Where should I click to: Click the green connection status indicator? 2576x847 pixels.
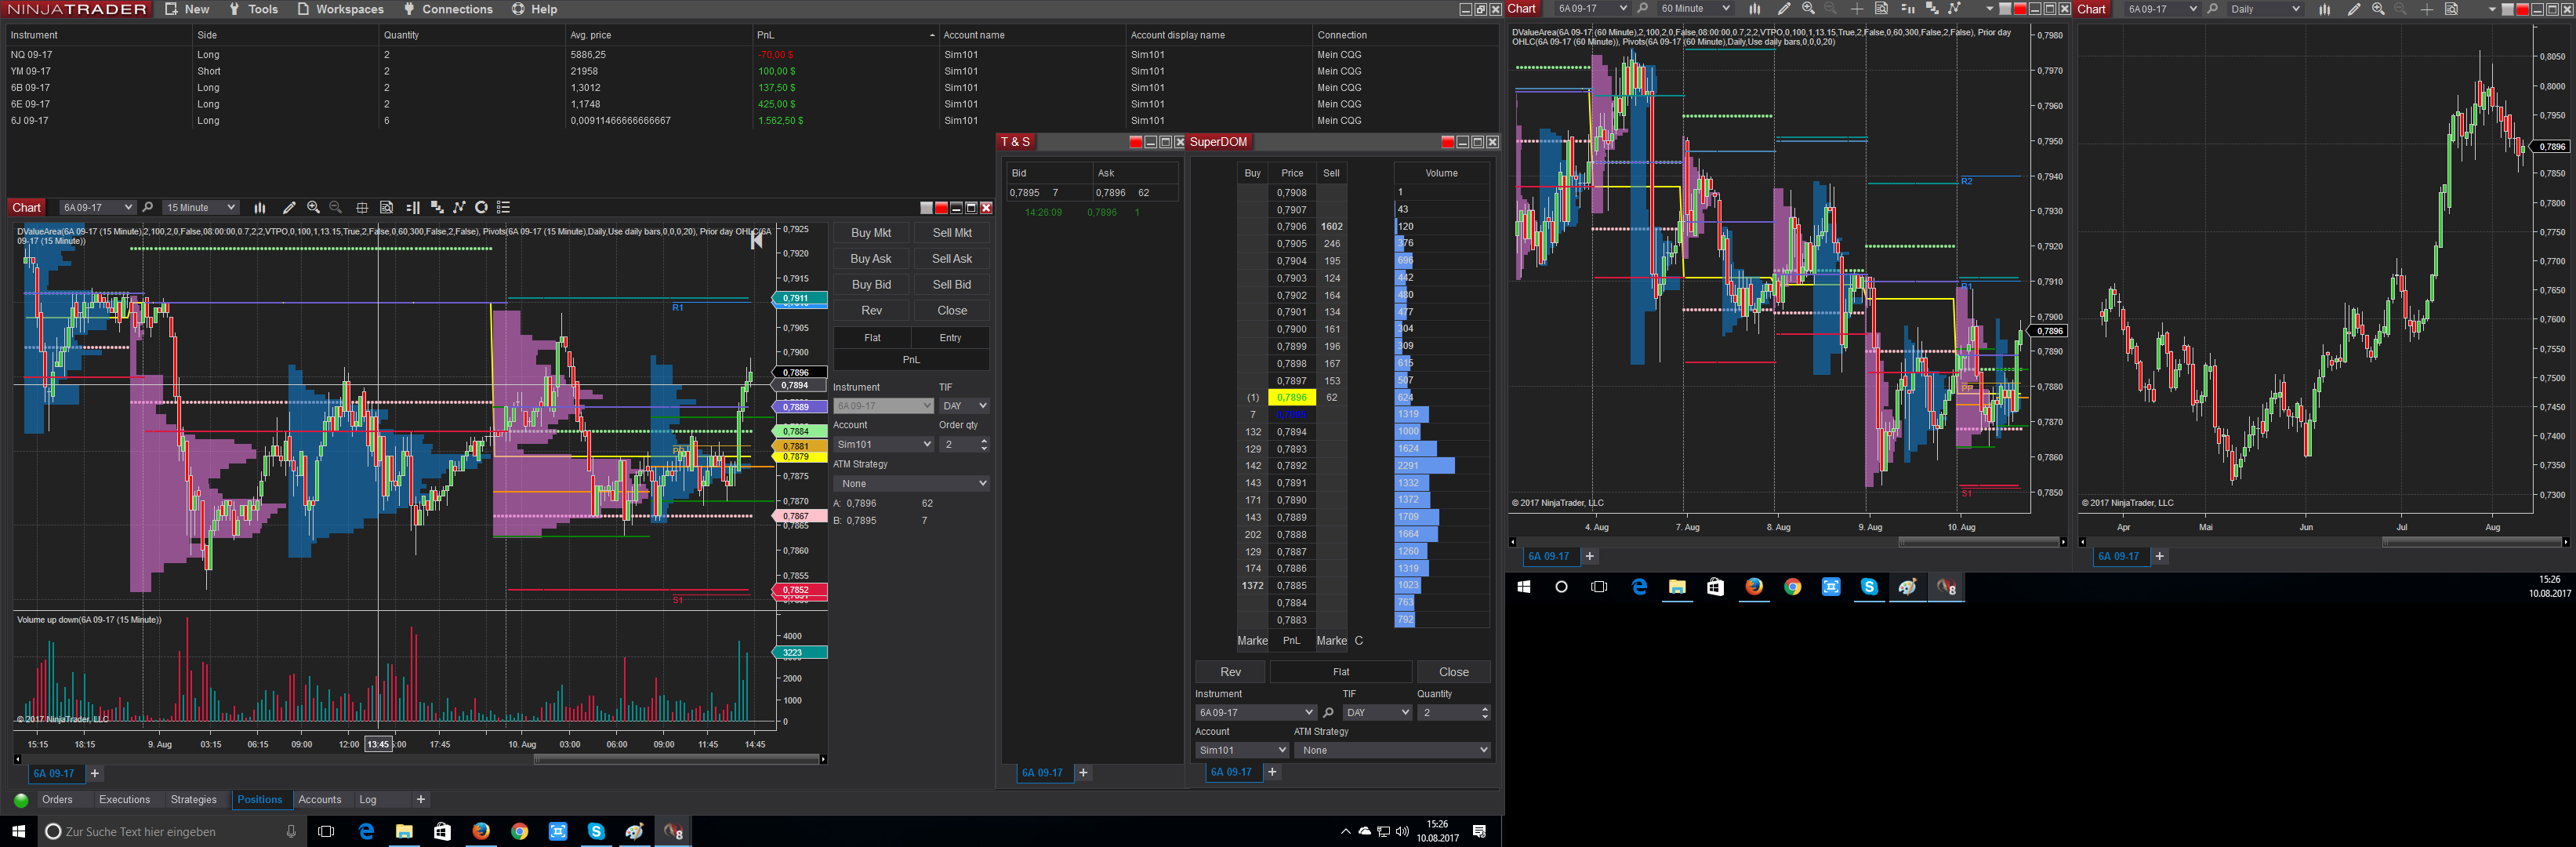click(x=21, y=800)
